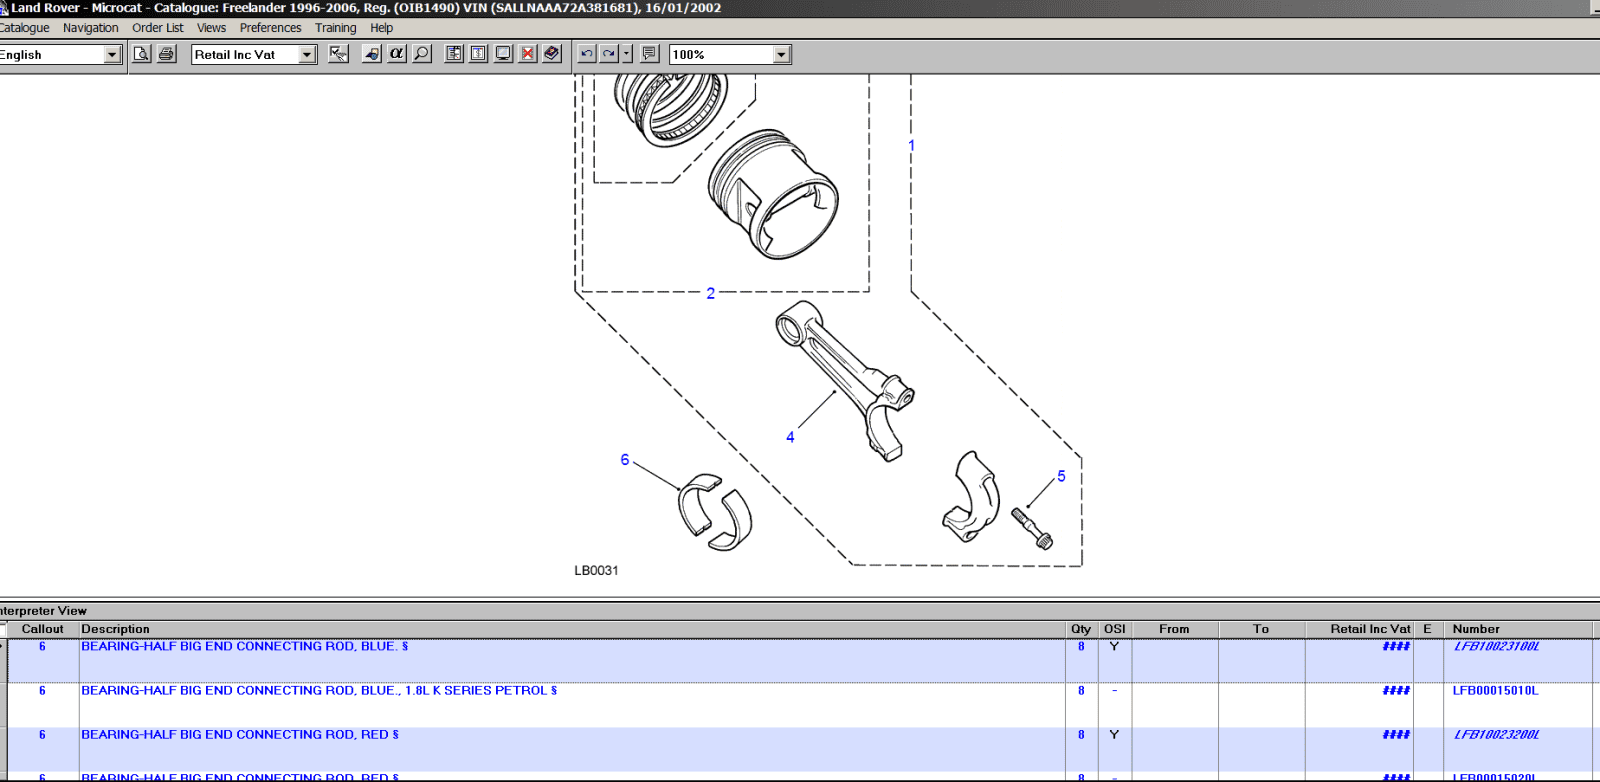Click the To column header

tap(1261, 629)
